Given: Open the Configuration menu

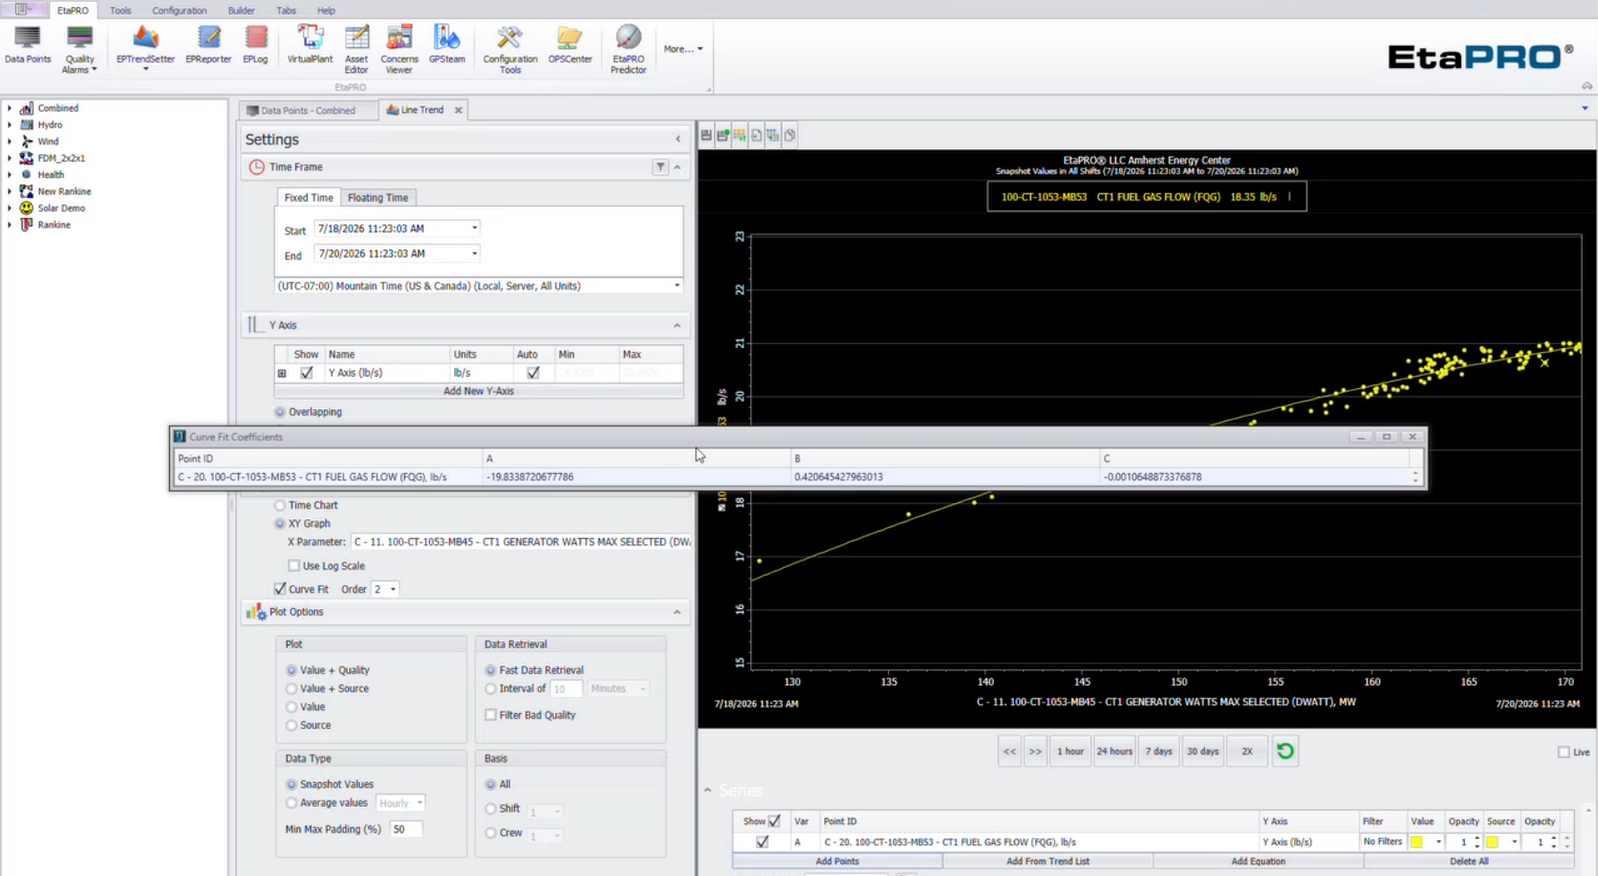Looking at the screenshot, I should click(179, 11).
